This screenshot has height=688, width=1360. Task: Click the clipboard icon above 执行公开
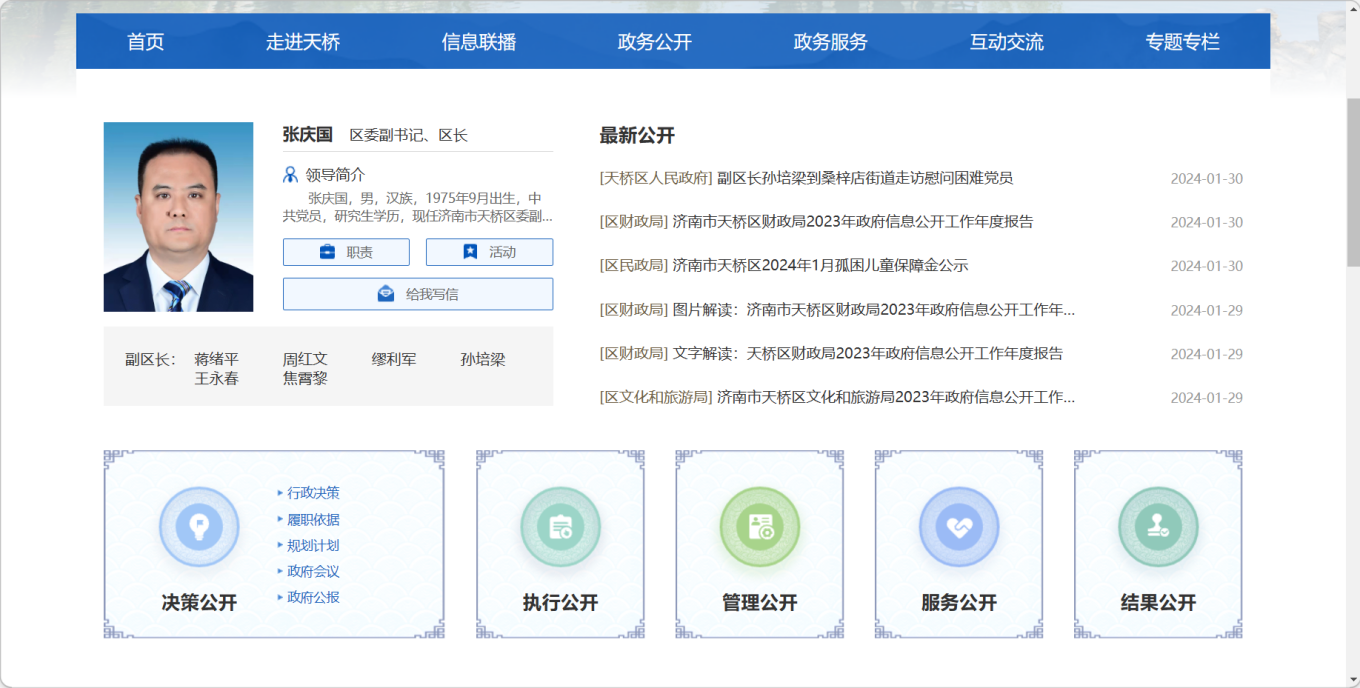[x=560, y=526]
